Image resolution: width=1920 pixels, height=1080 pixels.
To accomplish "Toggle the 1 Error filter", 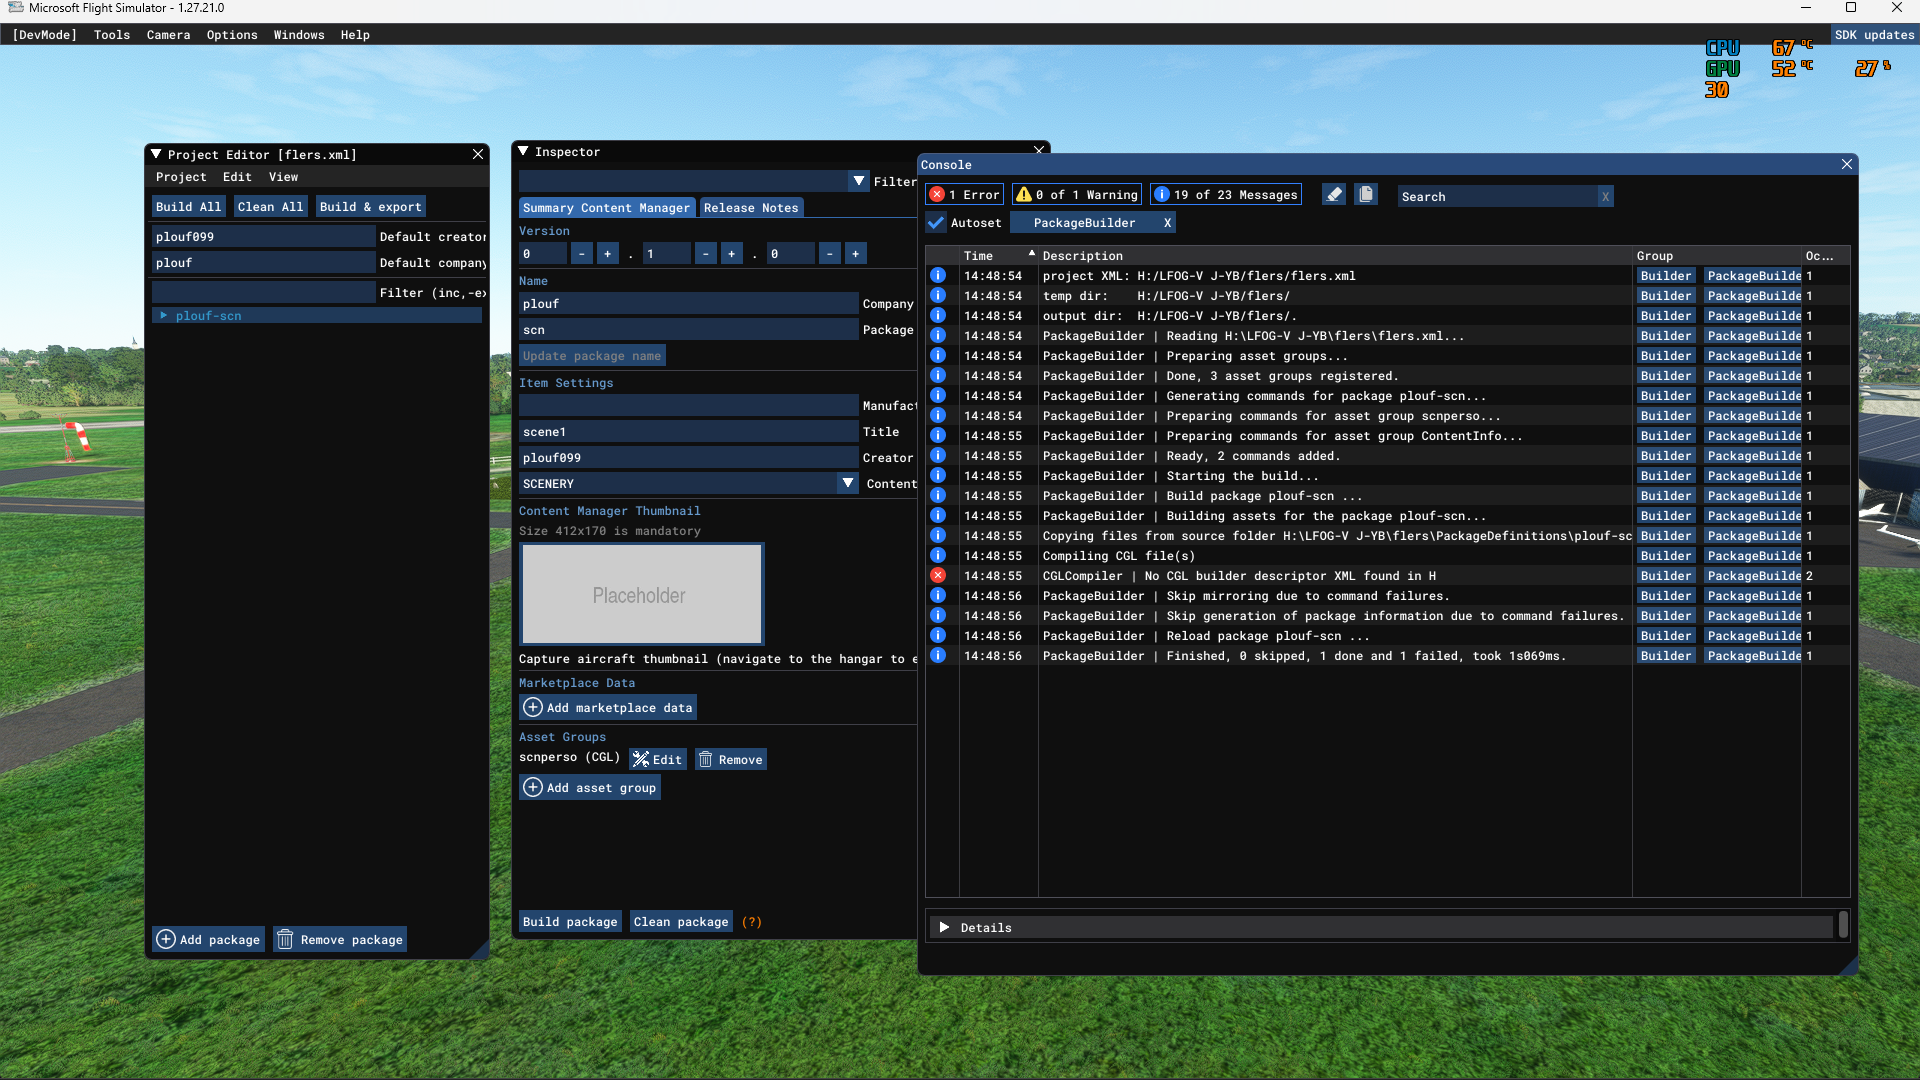I will [965, 195].
